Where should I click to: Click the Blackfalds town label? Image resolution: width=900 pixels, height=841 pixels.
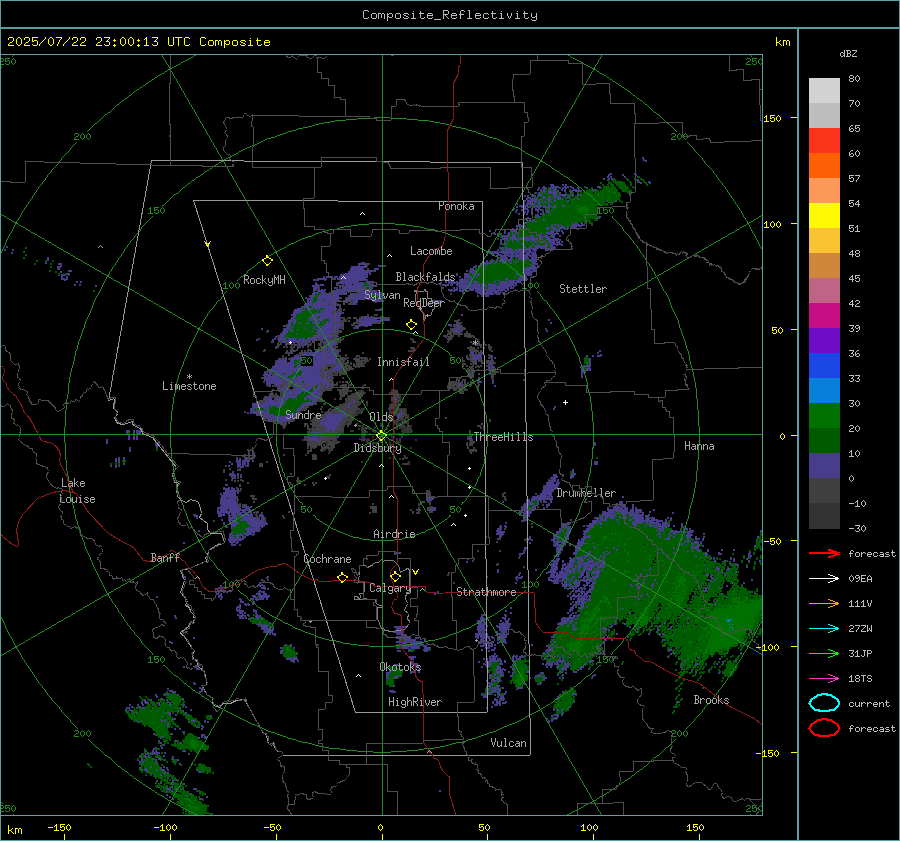coord(425,277)
